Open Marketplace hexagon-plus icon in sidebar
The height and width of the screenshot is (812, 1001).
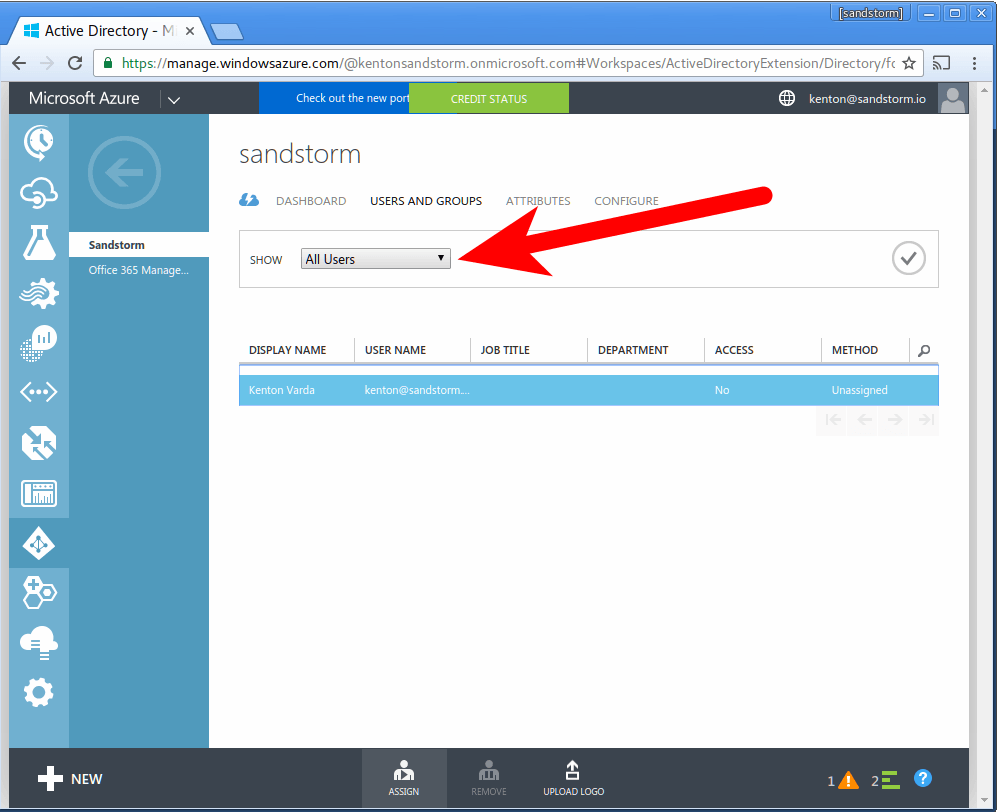click(39, 593)
